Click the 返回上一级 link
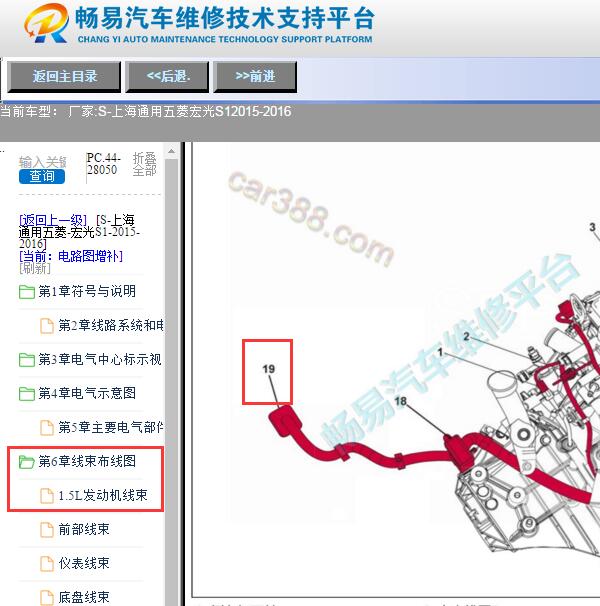Image resolution: width=600 pixels, height=606 pixels. (x=53, y=220)
